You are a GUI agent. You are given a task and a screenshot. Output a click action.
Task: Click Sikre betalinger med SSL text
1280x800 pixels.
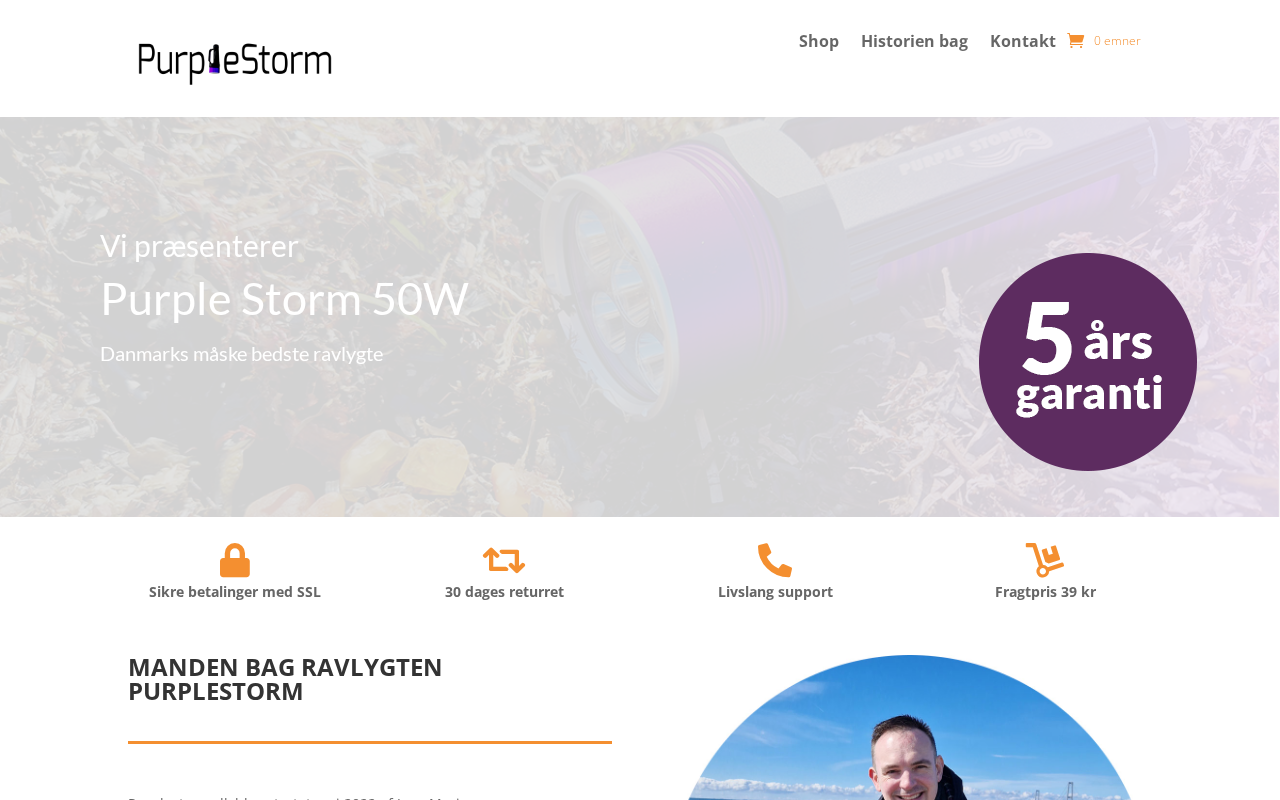(x=235, y=592)
